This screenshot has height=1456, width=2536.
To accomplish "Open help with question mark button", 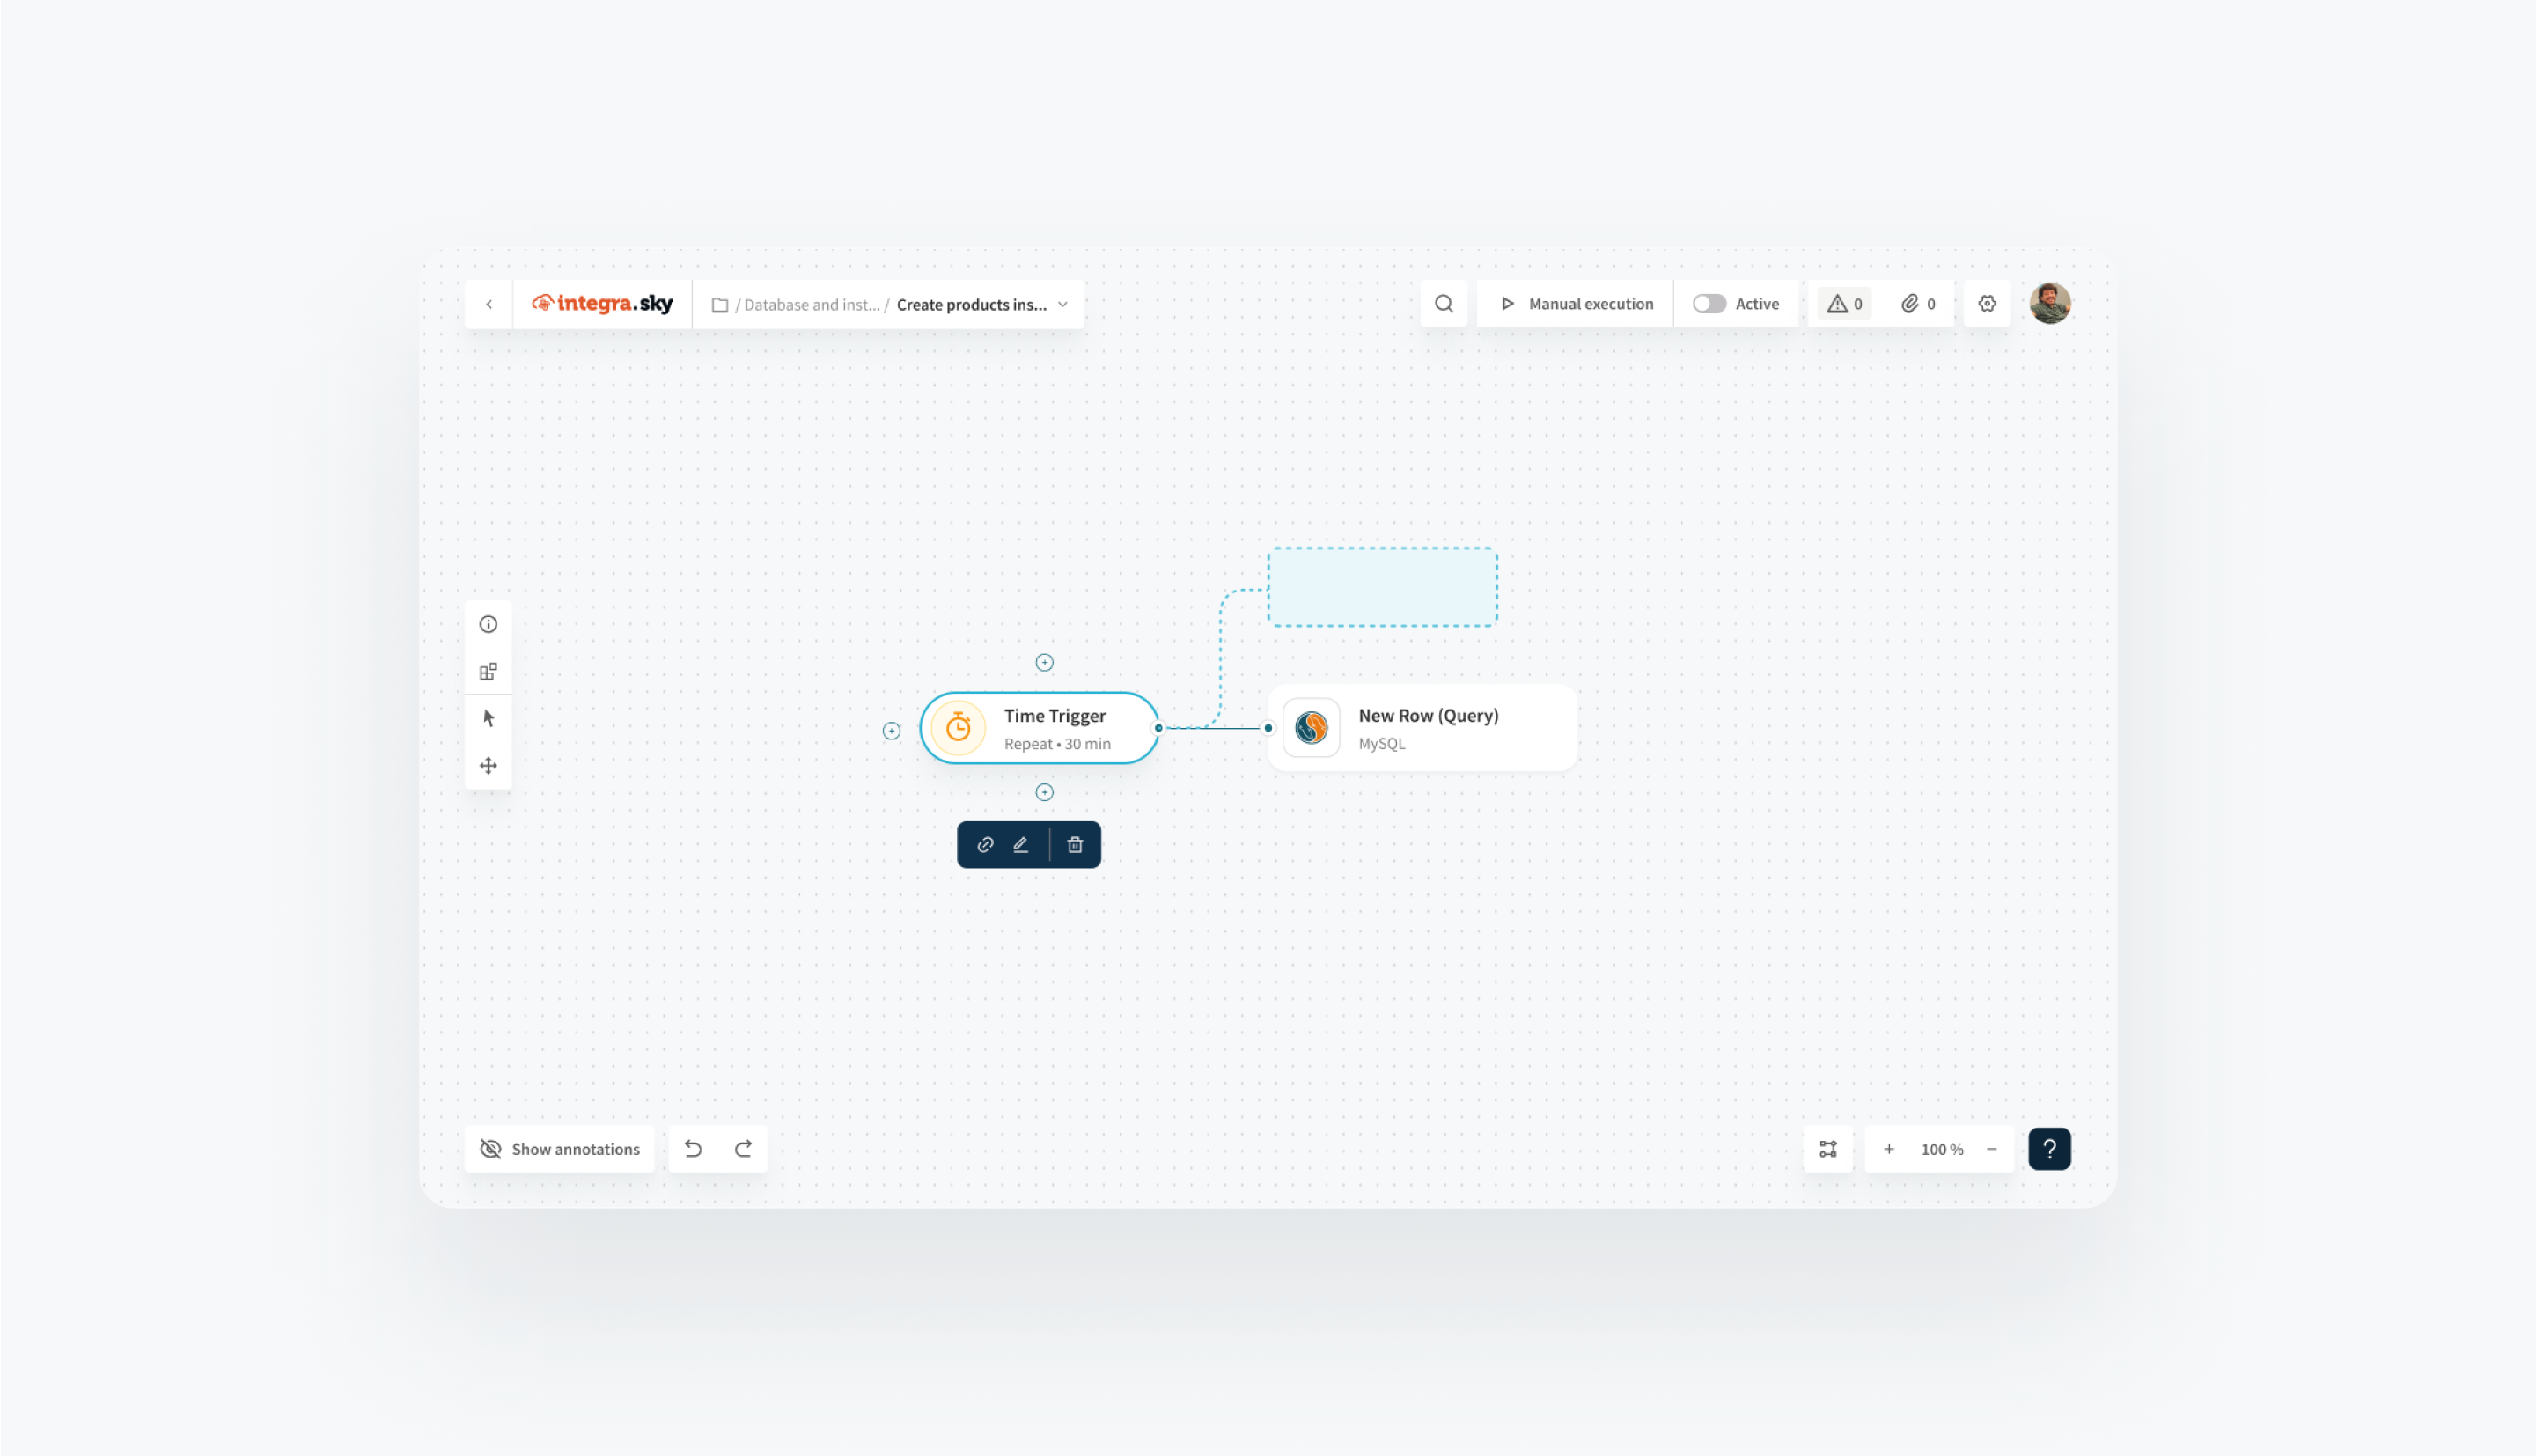I will point(2049,1149).
